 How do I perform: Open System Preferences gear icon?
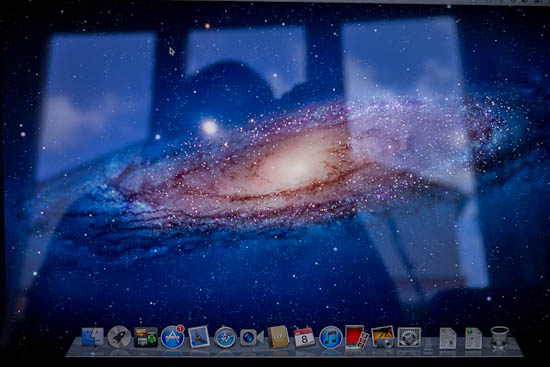tap(409, 338)
